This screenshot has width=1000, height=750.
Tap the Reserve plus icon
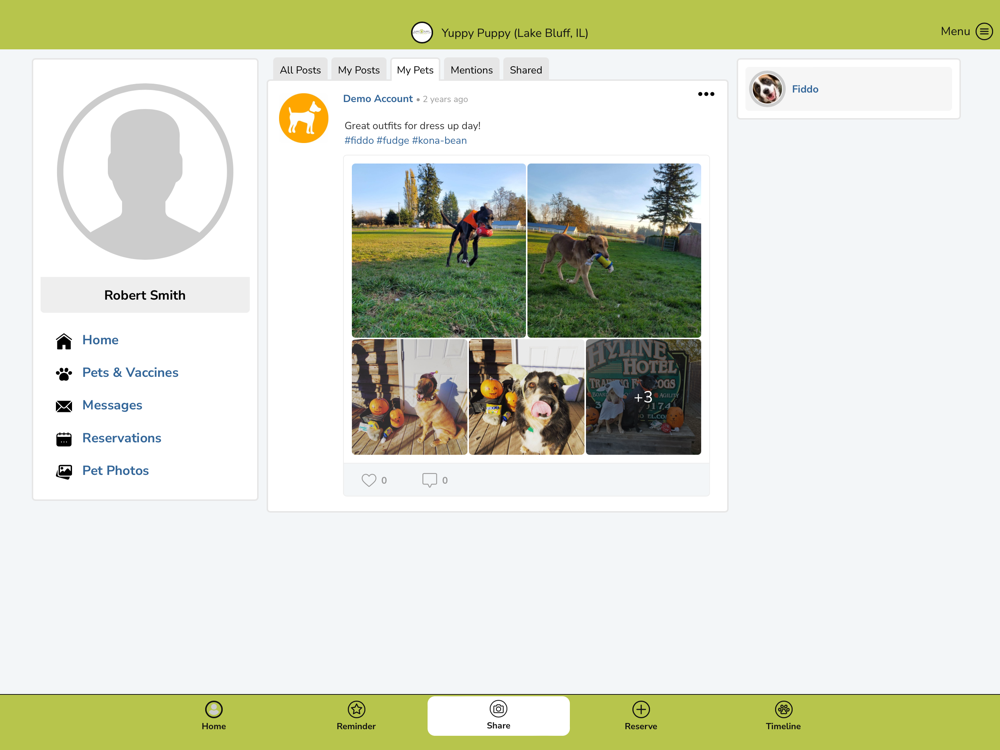[641, 709]
